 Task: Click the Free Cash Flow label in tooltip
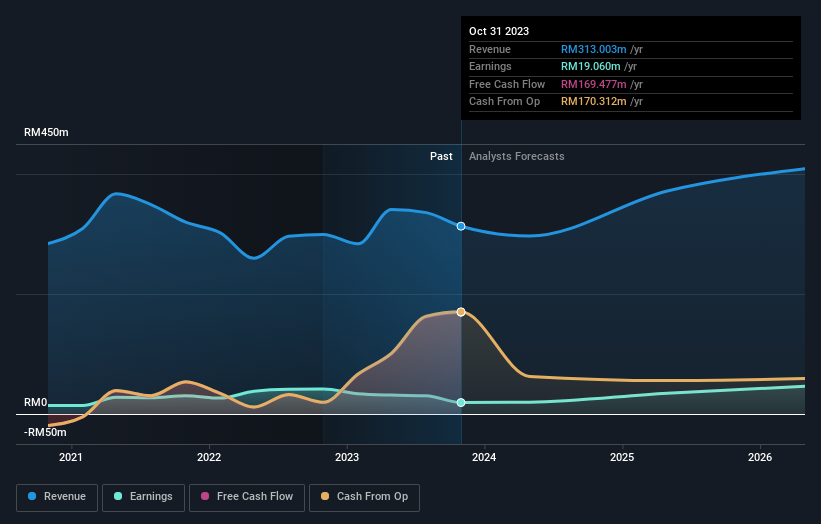(x=507, y=84)
